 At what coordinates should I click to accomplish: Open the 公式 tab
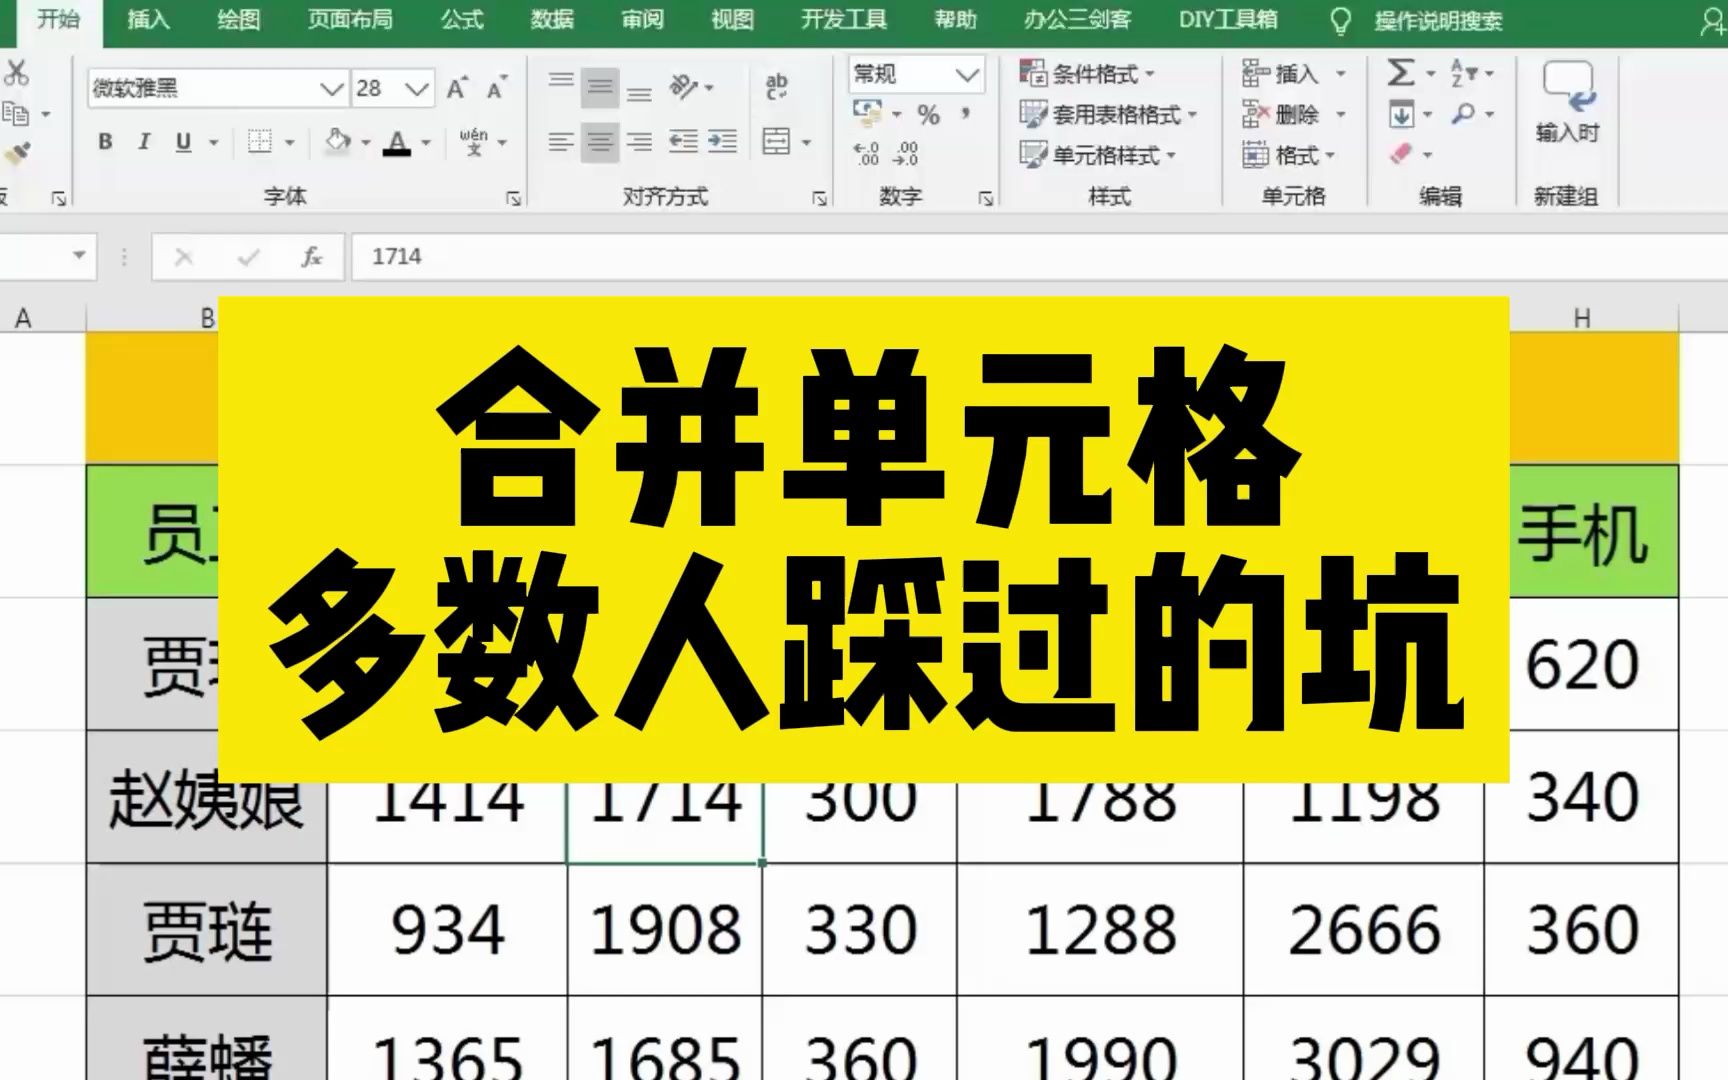click(x=462, y=19)
